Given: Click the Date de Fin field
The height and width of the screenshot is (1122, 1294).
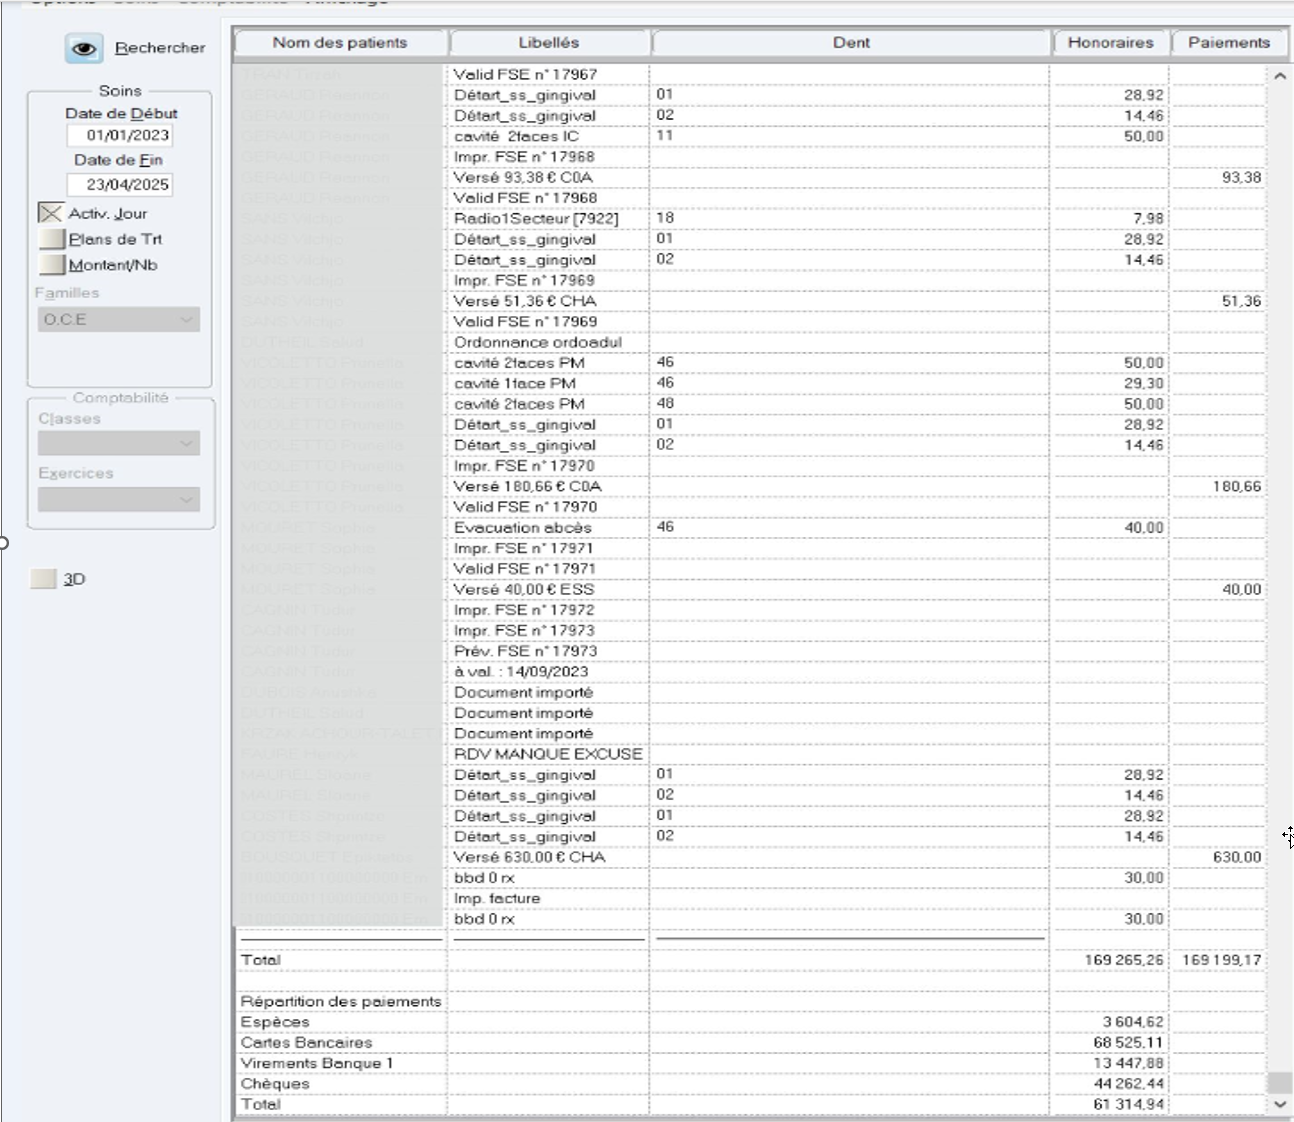Looking at the screenshot, I should coord(120,184).
